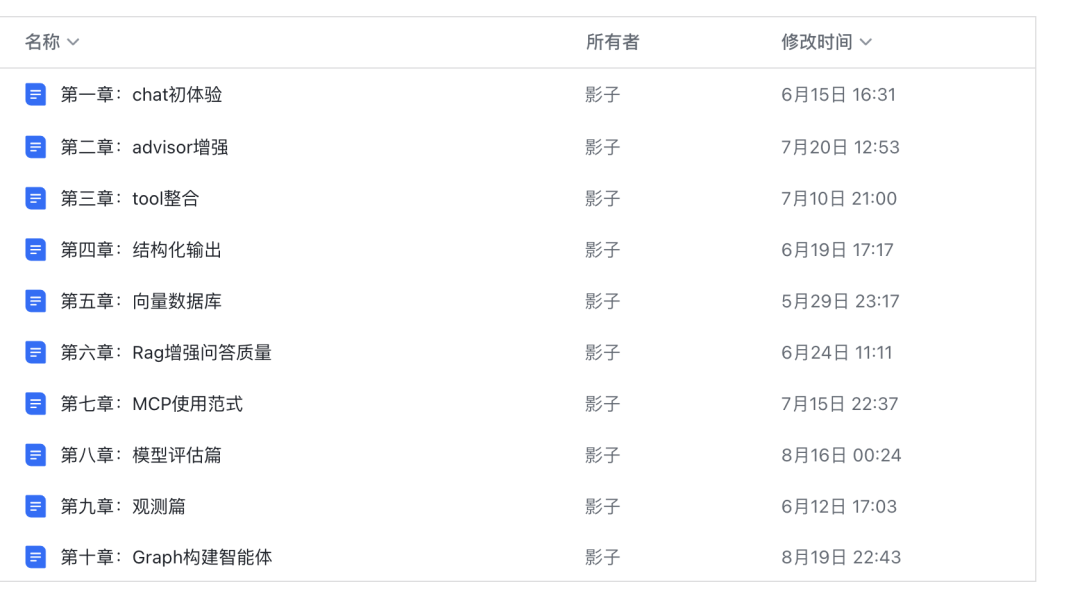
Task: Click the document icon for 第九章 观测篇
Action: (35, 506)
